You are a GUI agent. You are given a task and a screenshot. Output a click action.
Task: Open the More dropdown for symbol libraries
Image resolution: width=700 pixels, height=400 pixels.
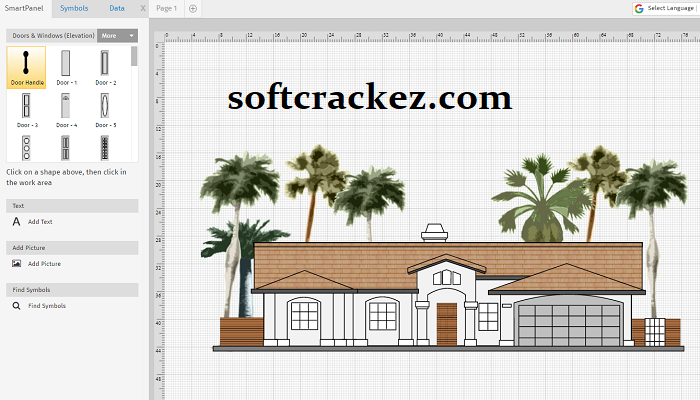coord(117,36)
